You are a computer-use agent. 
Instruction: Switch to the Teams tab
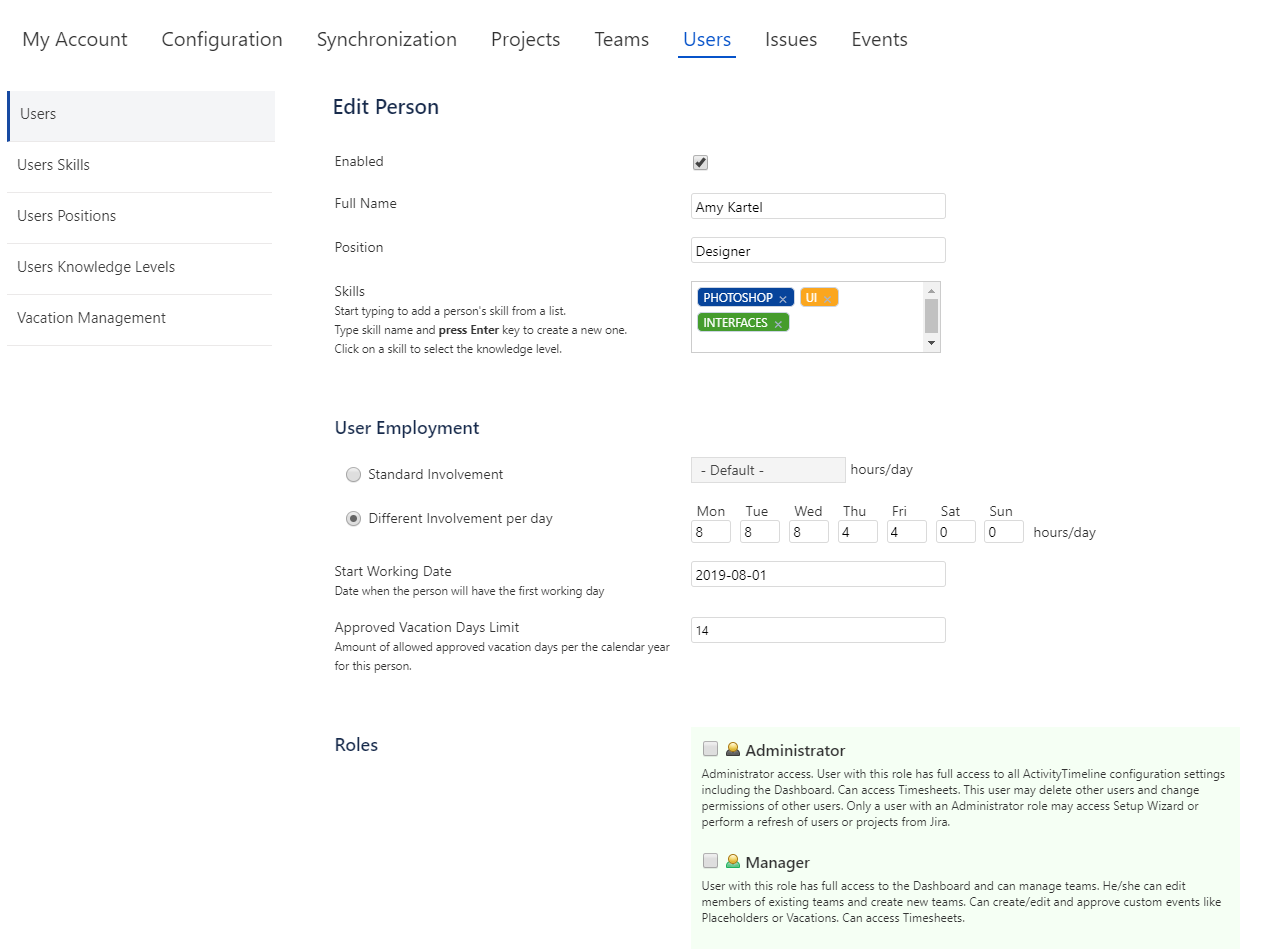pos(621,40)
